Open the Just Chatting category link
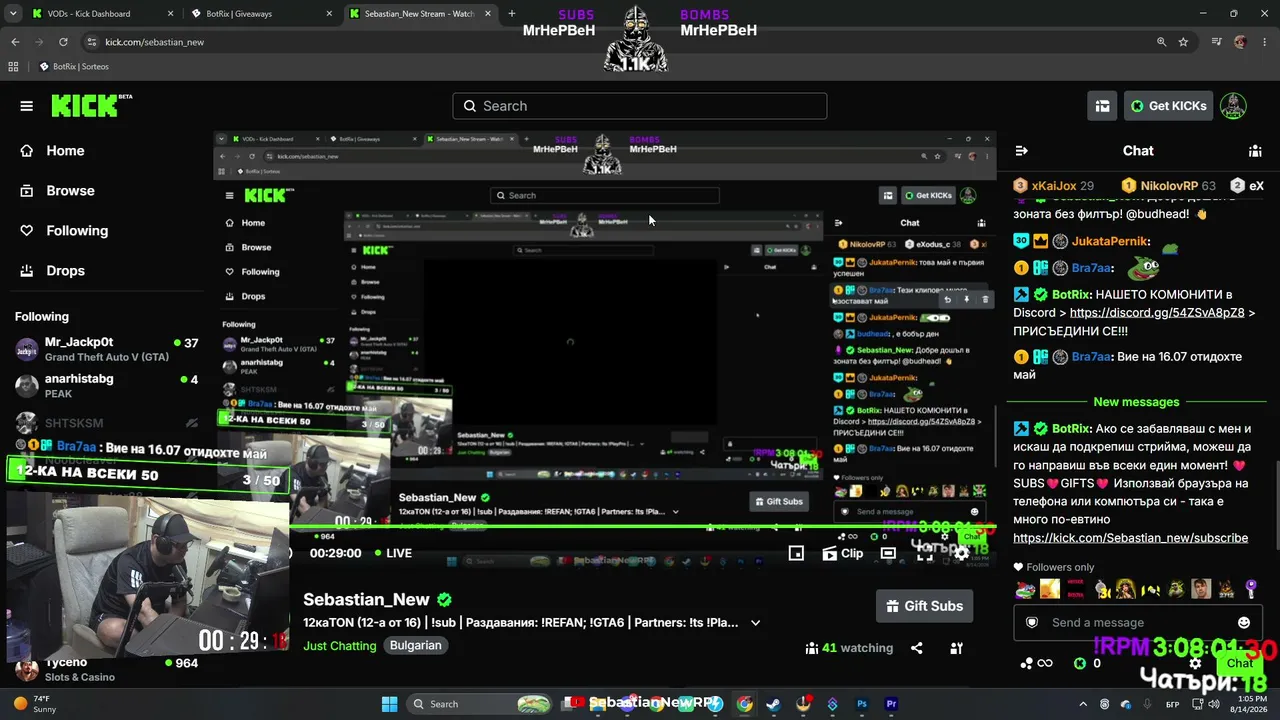Viewport: 1280px width, 720px height. pos(340,646)
